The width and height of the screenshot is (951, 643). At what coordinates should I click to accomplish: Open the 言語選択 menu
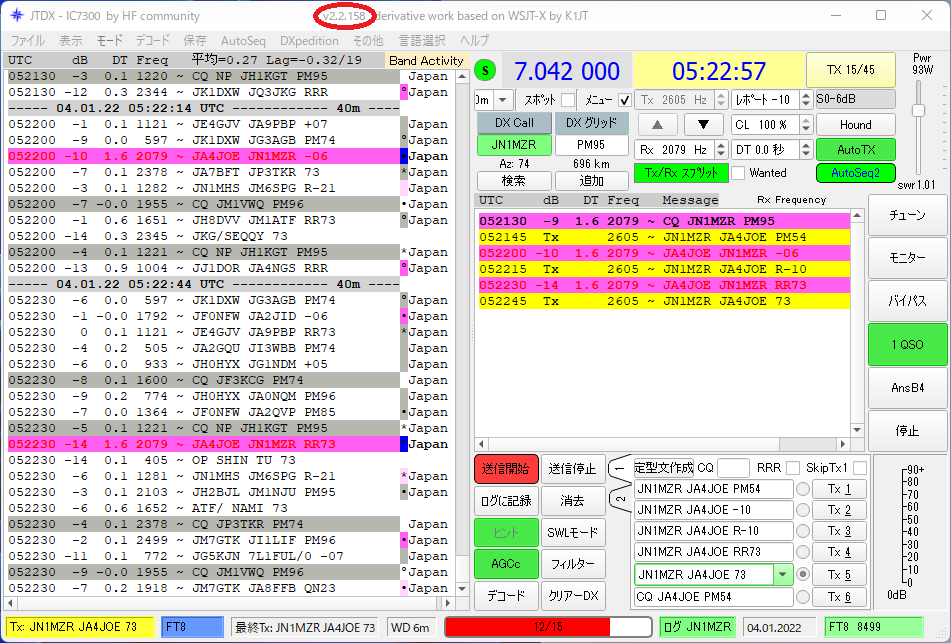422,41
